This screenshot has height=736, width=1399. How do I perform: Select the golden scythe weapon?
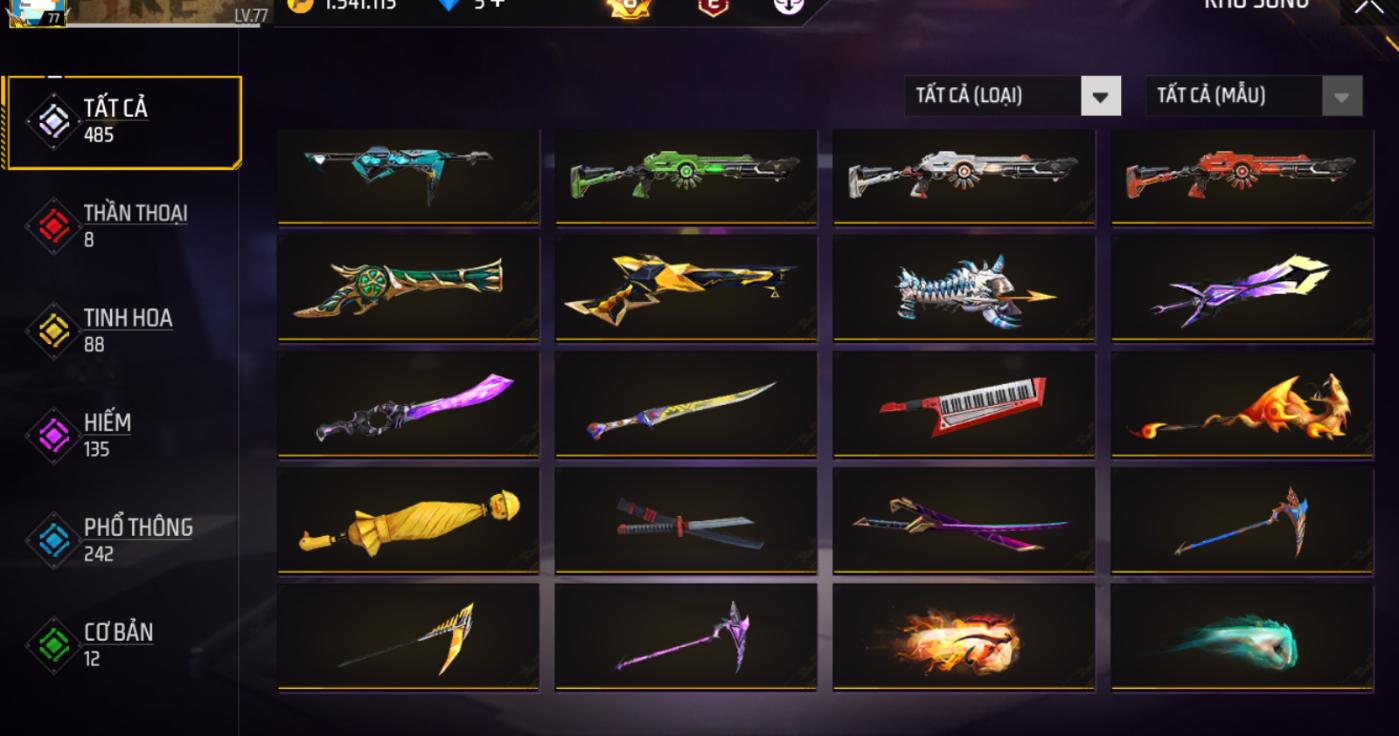click(408, 638)
